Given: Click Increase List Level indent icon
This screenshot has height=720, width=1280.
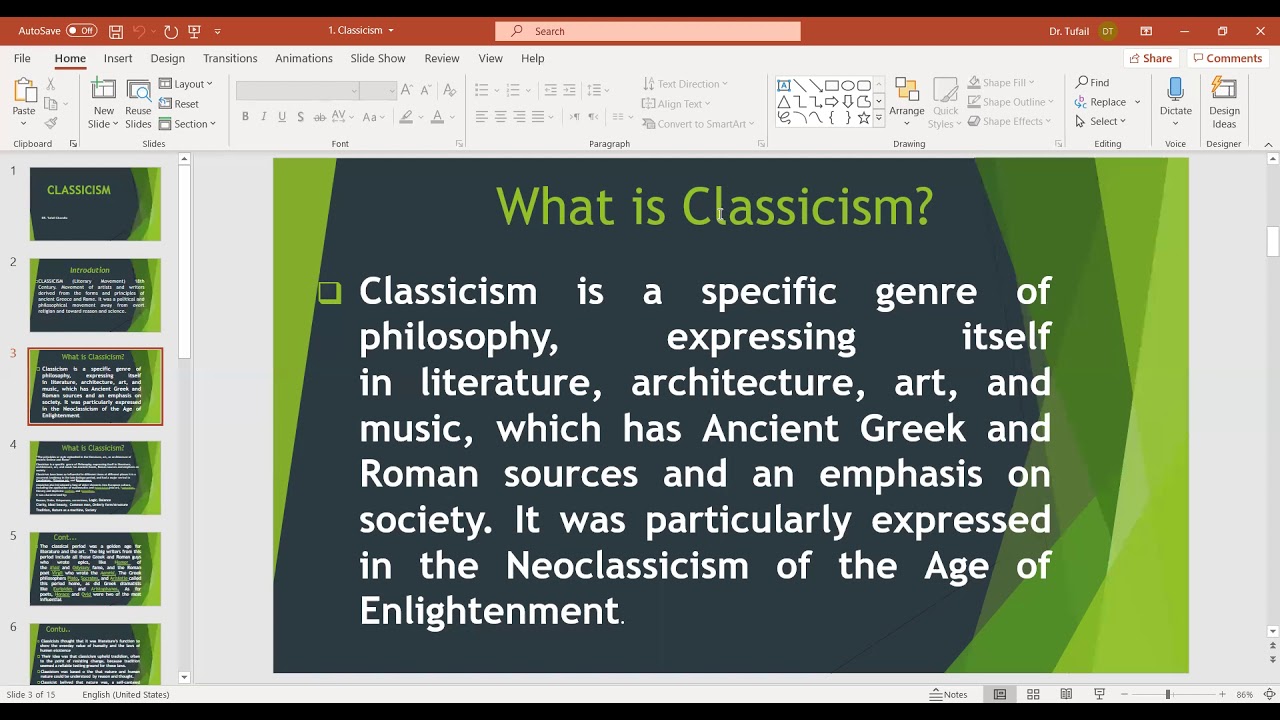Looking at the screenshot, I should click(x=569, y=90).
